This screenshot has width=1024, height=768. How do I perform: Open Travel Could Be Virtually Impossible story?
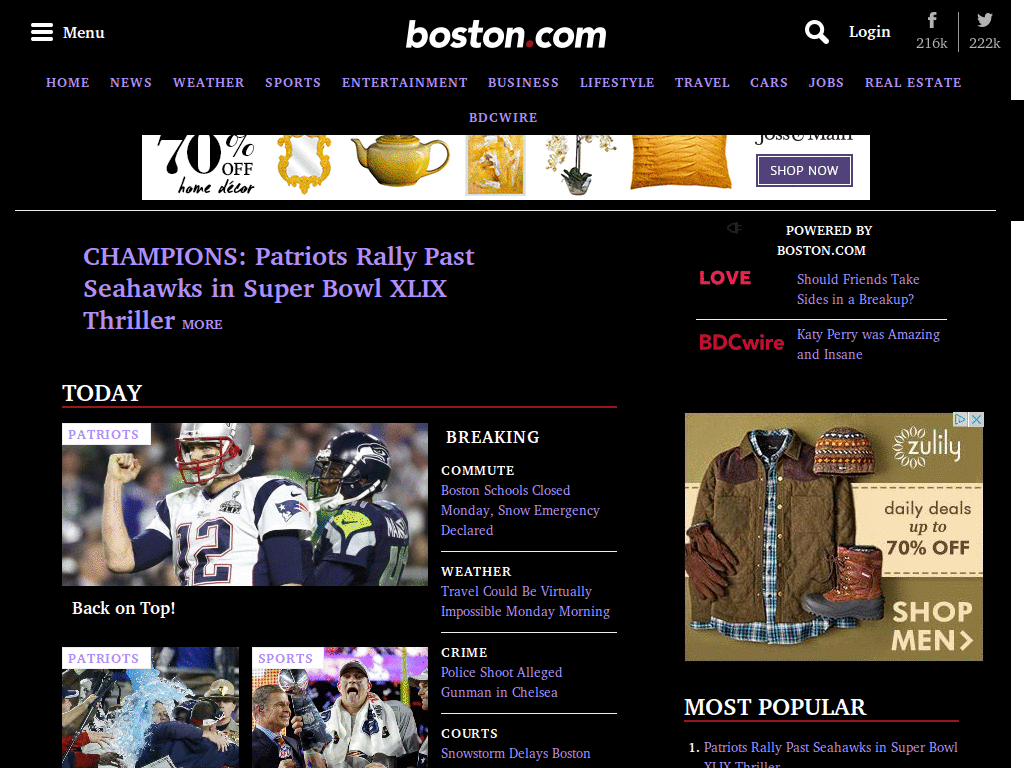point(525,601)
